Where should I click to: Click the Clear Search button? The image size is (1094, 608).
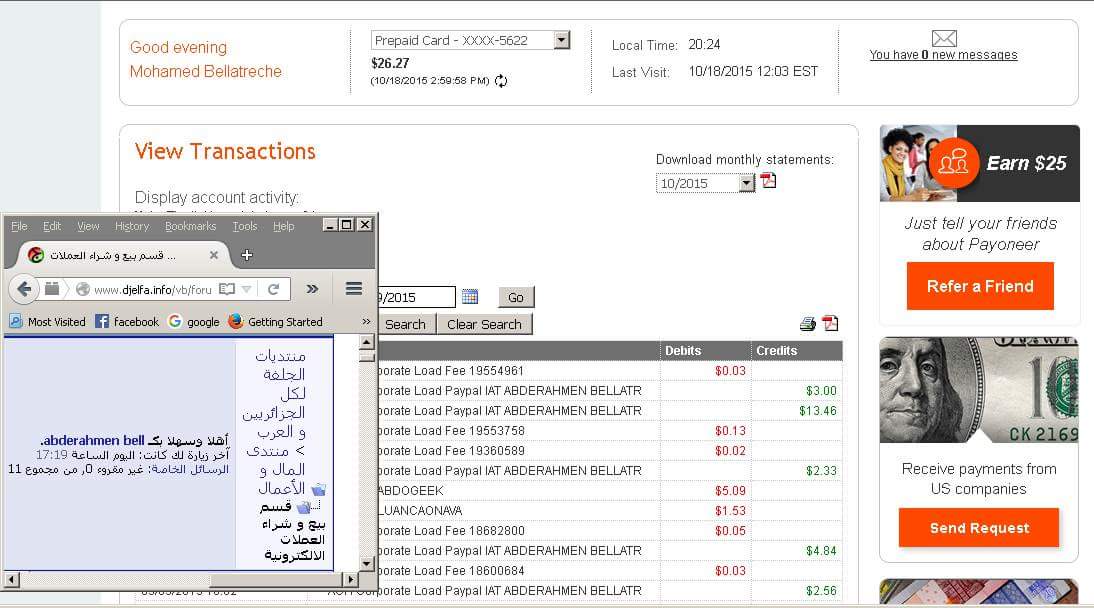tap(484, 325)
